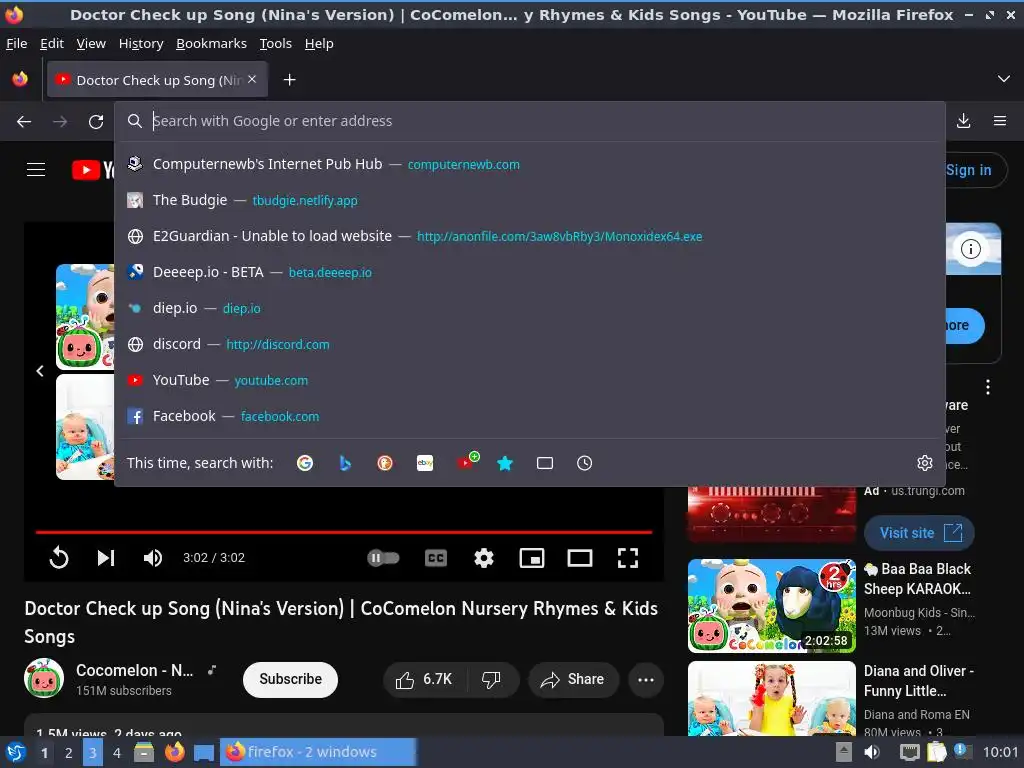The width and height of the screenshot is (1024, 768).
Task: Select Deeeep.io - BETA suggestion
Action: point(530,272)
